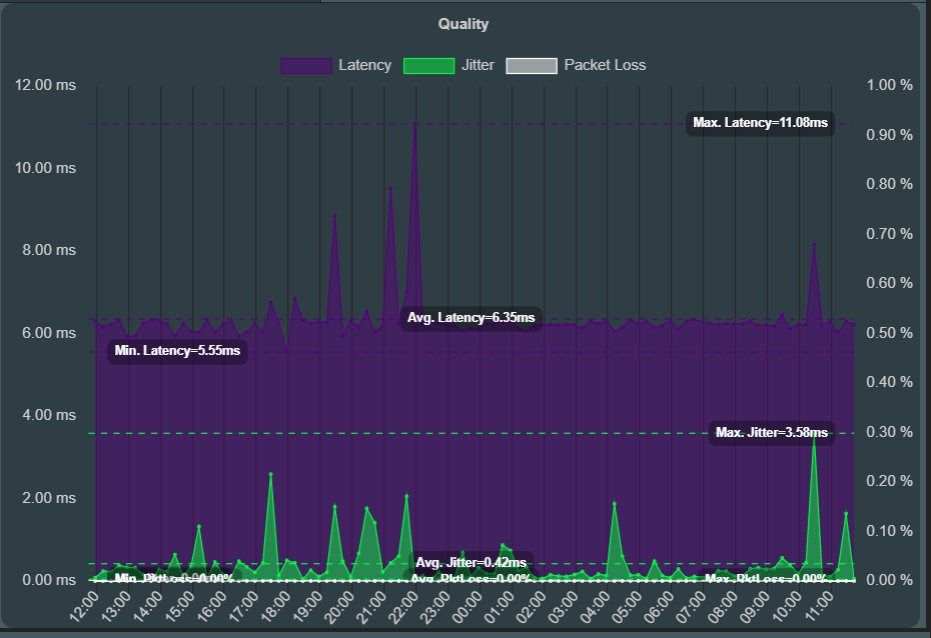Hide the Latency series via its legend label

[x=365, y=65]
